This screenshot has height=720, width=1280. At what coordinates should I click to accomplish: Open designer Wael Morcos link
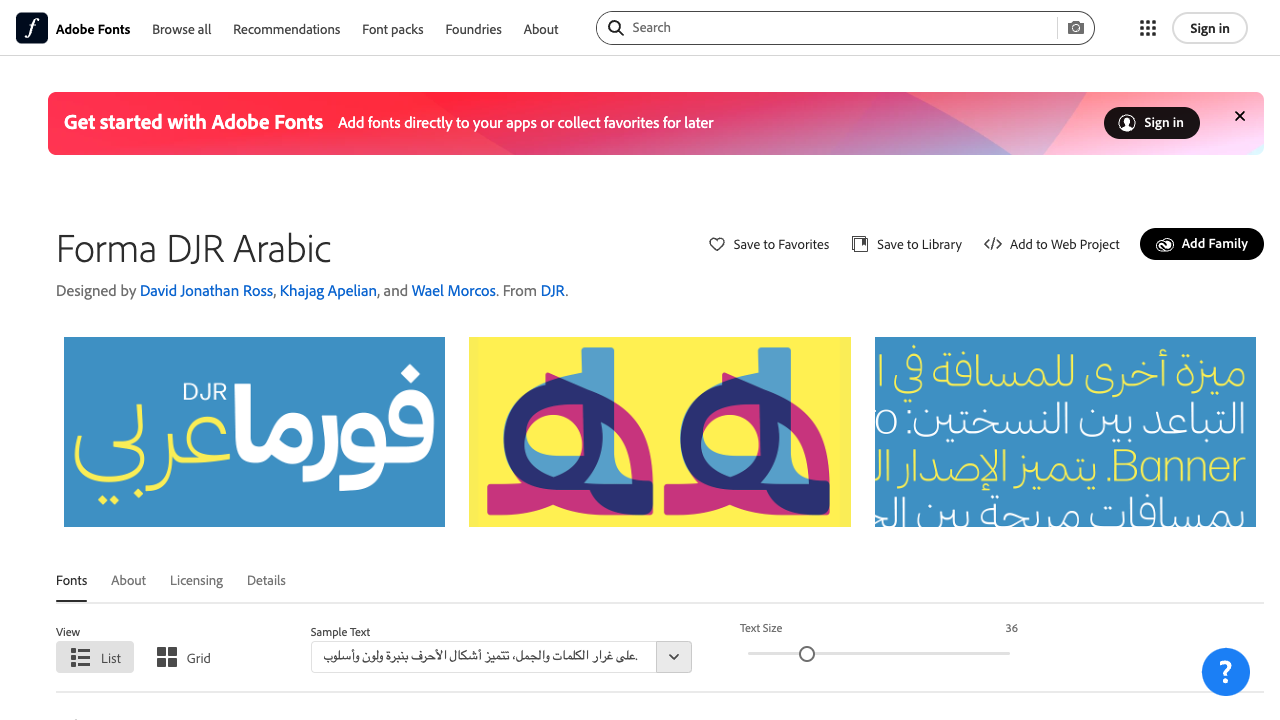pos(454,291)
